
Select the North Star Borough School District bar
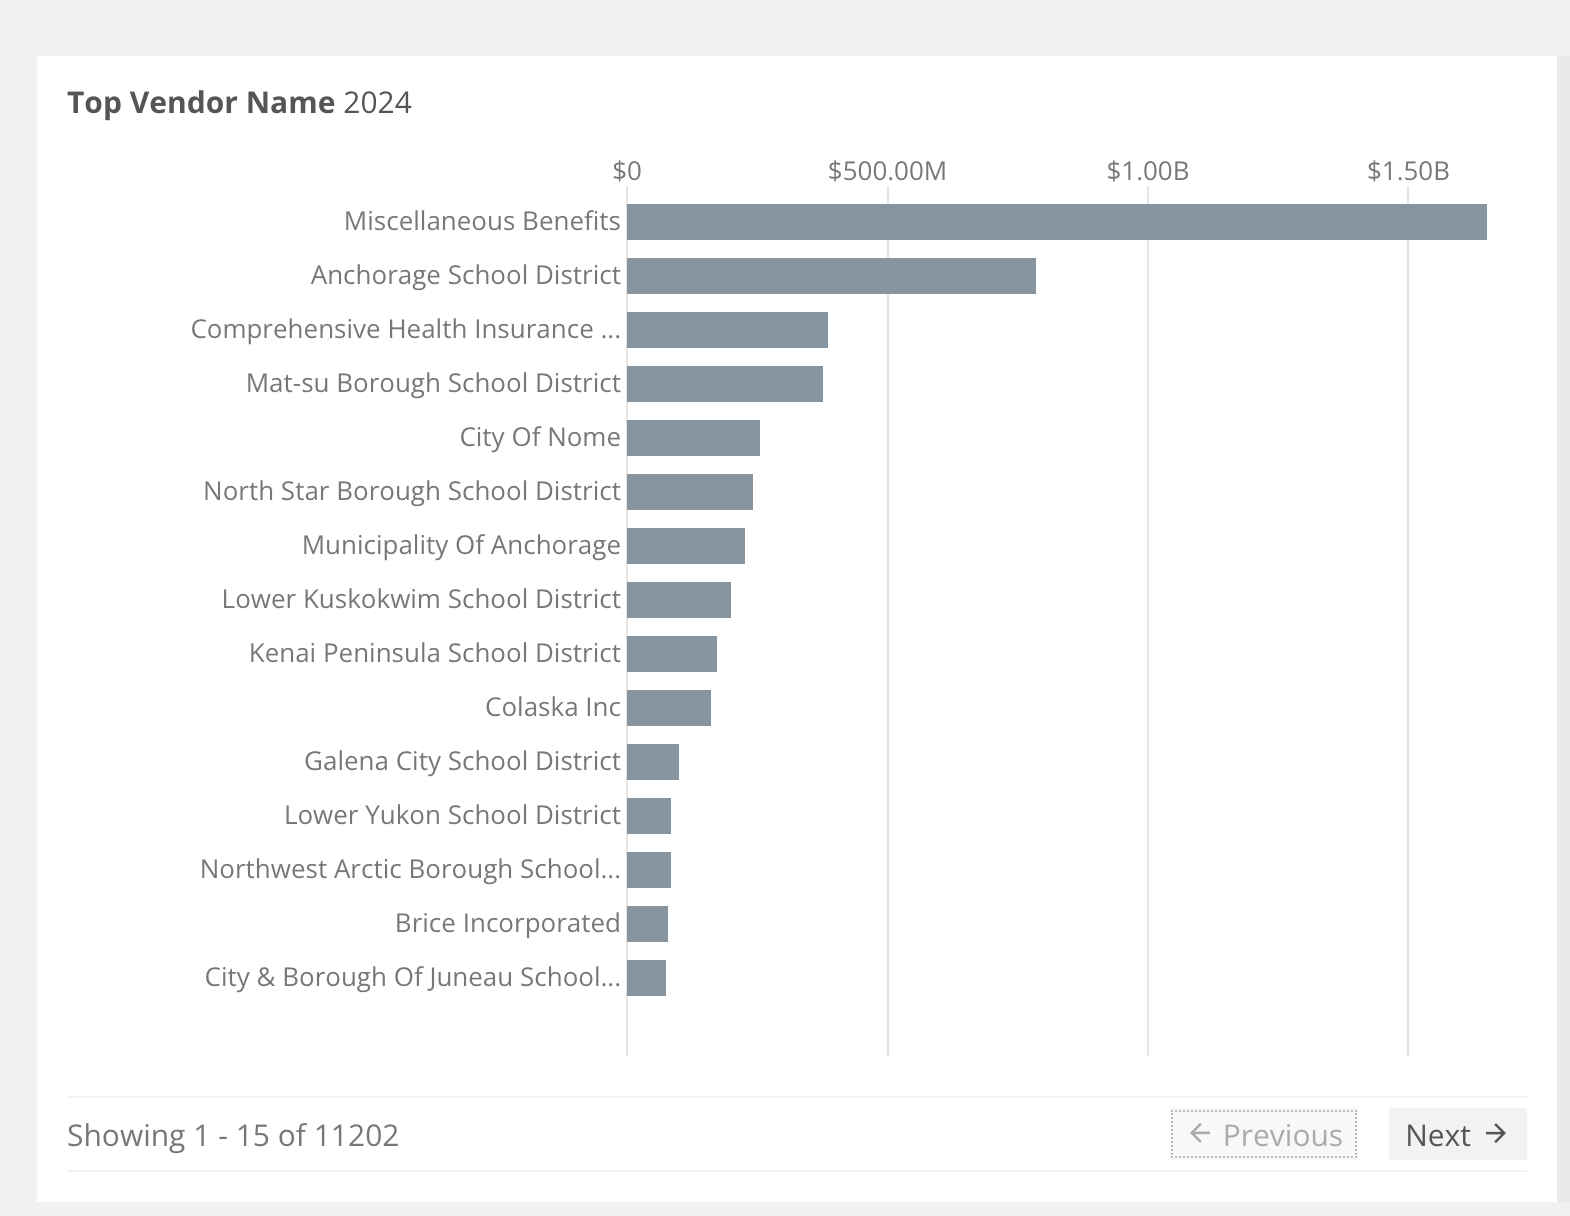690,492
